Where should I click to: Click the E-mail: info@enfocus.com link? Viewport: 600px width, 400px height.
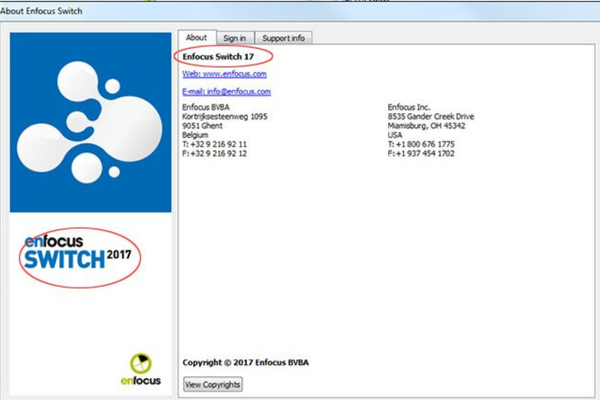coord(227,91)
